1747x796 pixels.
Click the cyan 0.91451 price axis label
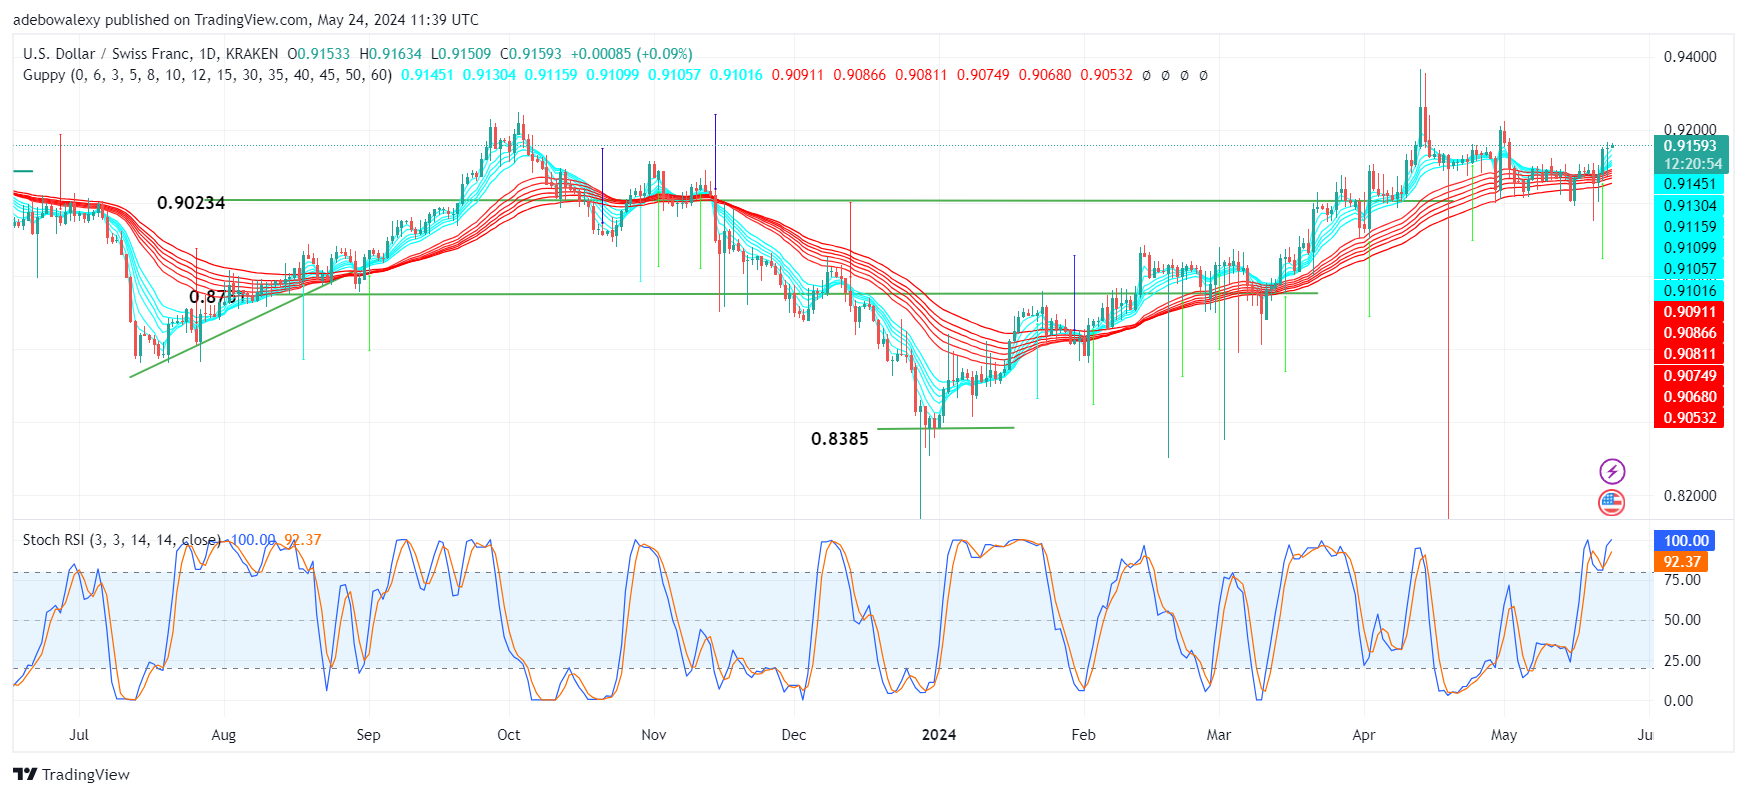(1690, 184)
